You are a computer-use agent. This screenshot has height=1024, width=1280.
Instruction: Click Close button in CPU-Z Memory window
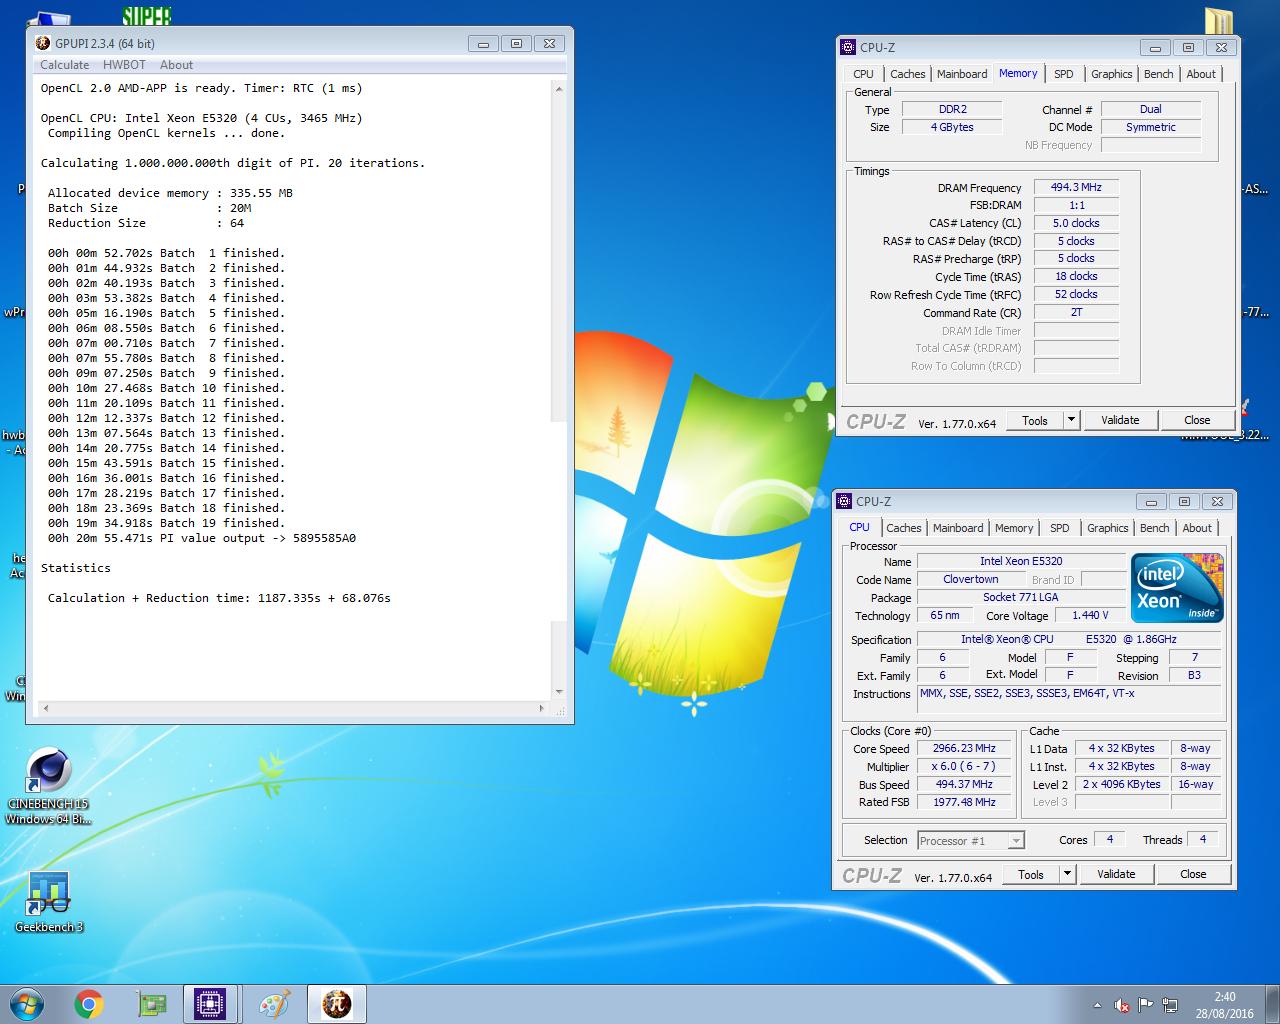pyautogui.click(x=1197, y=420)
